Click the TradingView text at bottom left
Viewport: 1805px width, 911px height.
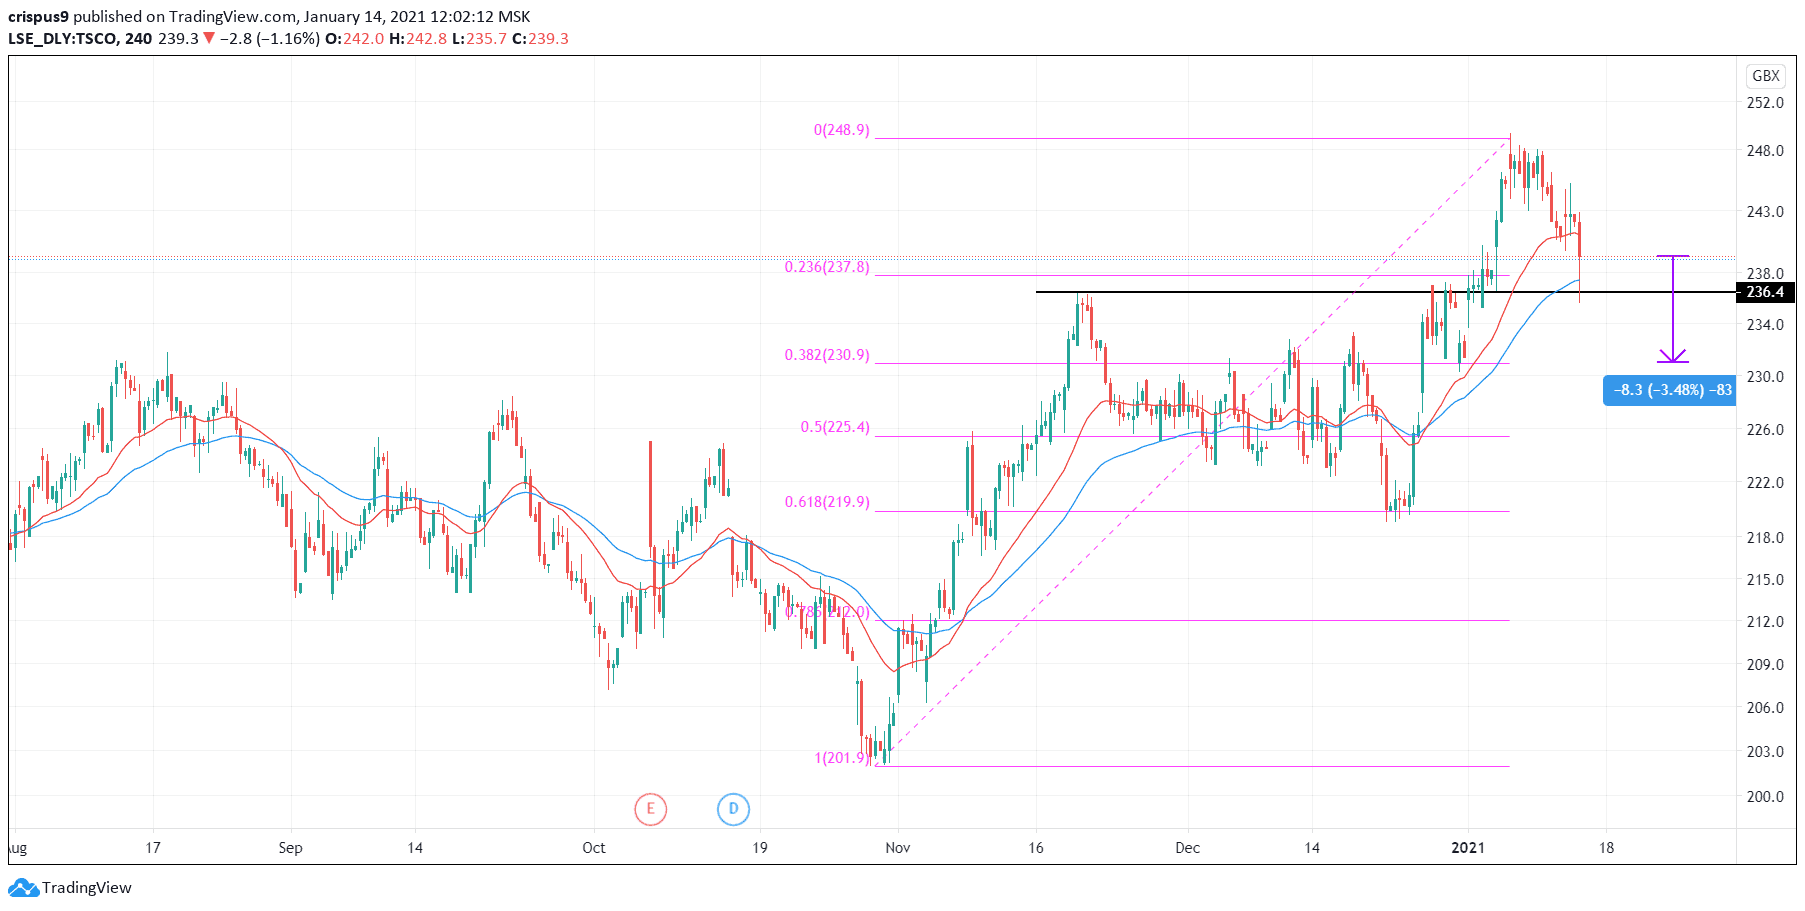(x=87, y=887)
